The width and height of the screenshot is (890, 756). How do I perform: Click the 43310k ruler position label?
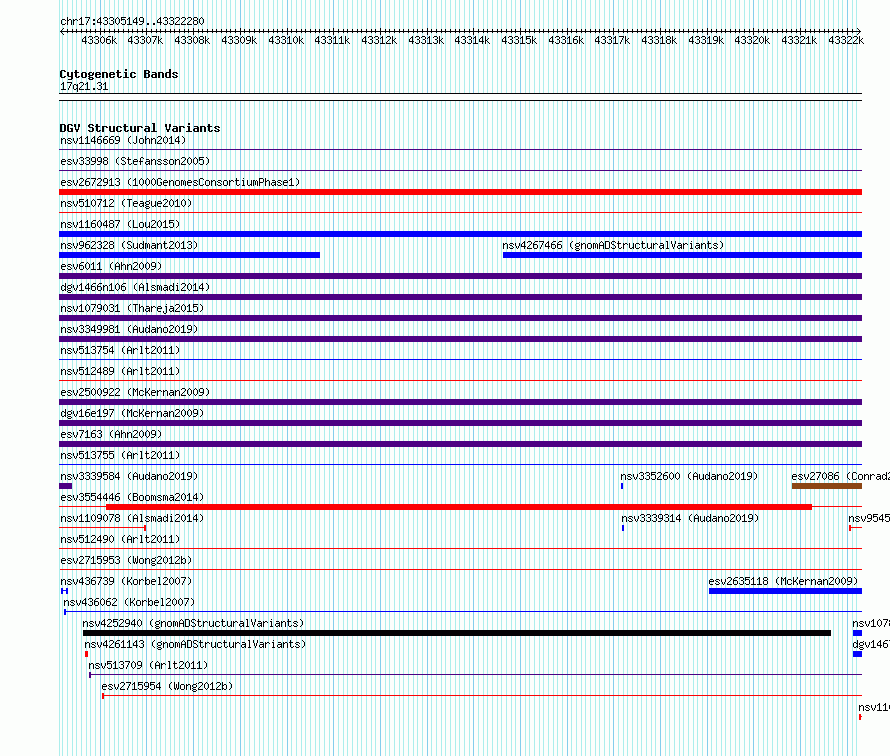[x=286, y=40]
